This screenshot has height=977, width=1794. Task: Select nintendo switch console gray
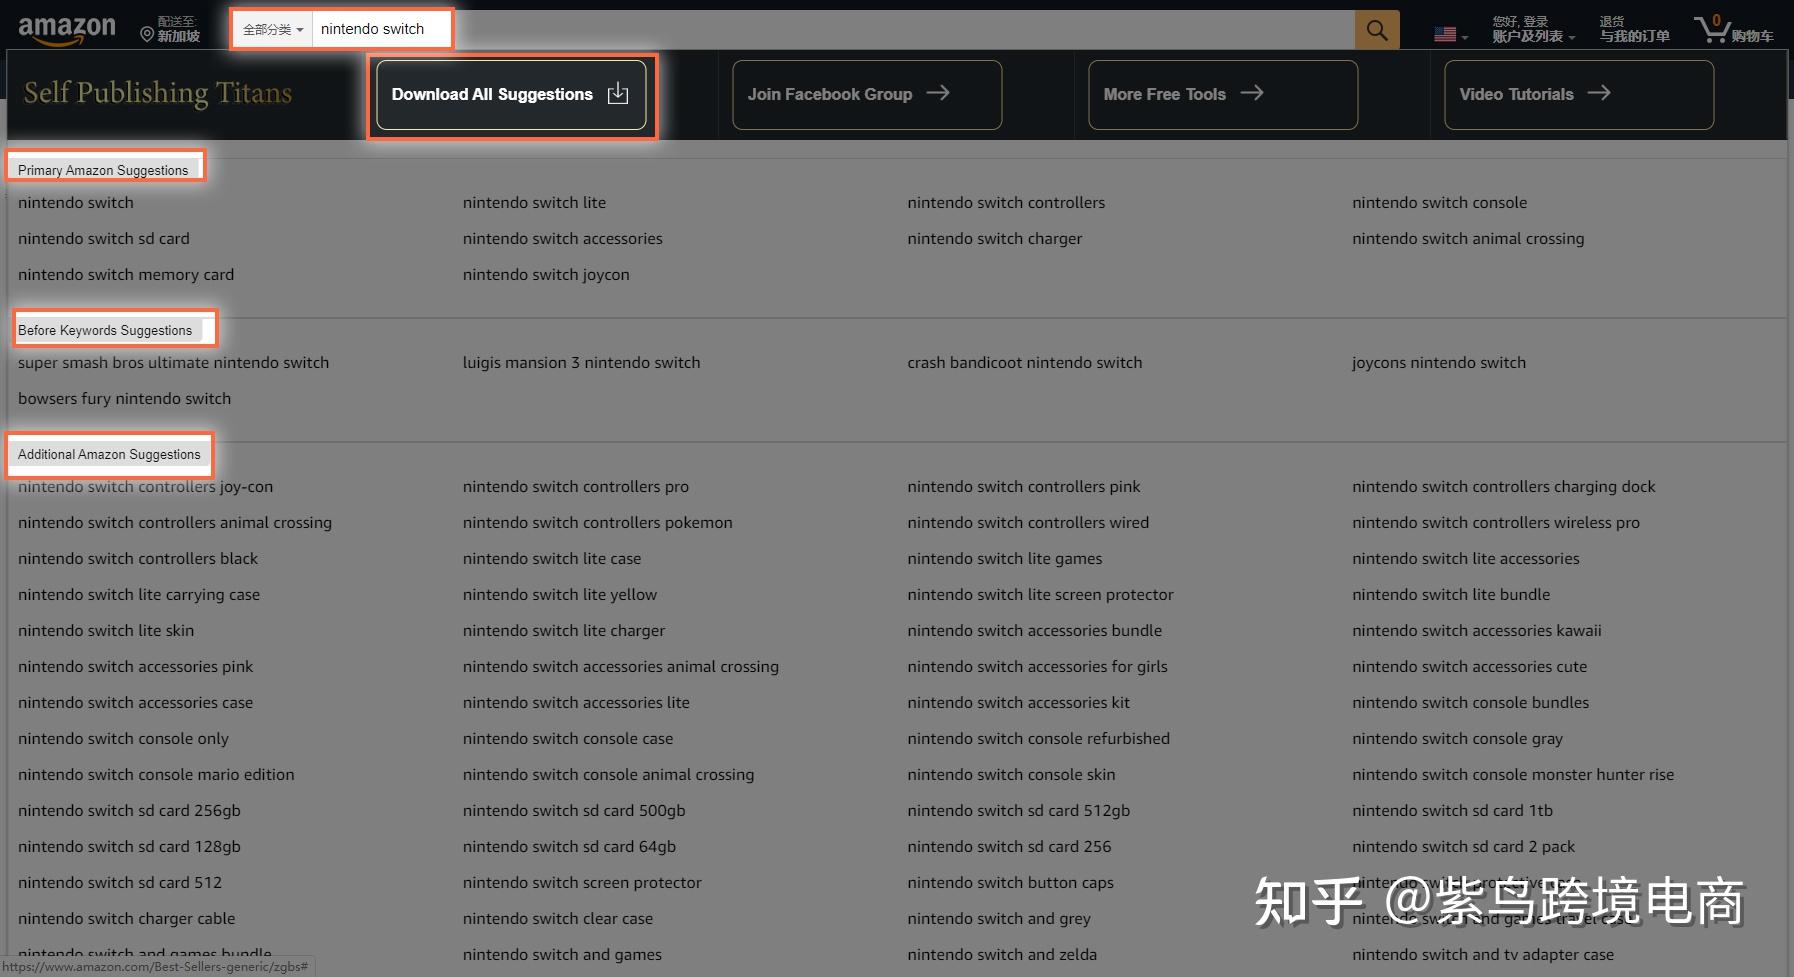pyautogui.click(x=1458, y=738)
